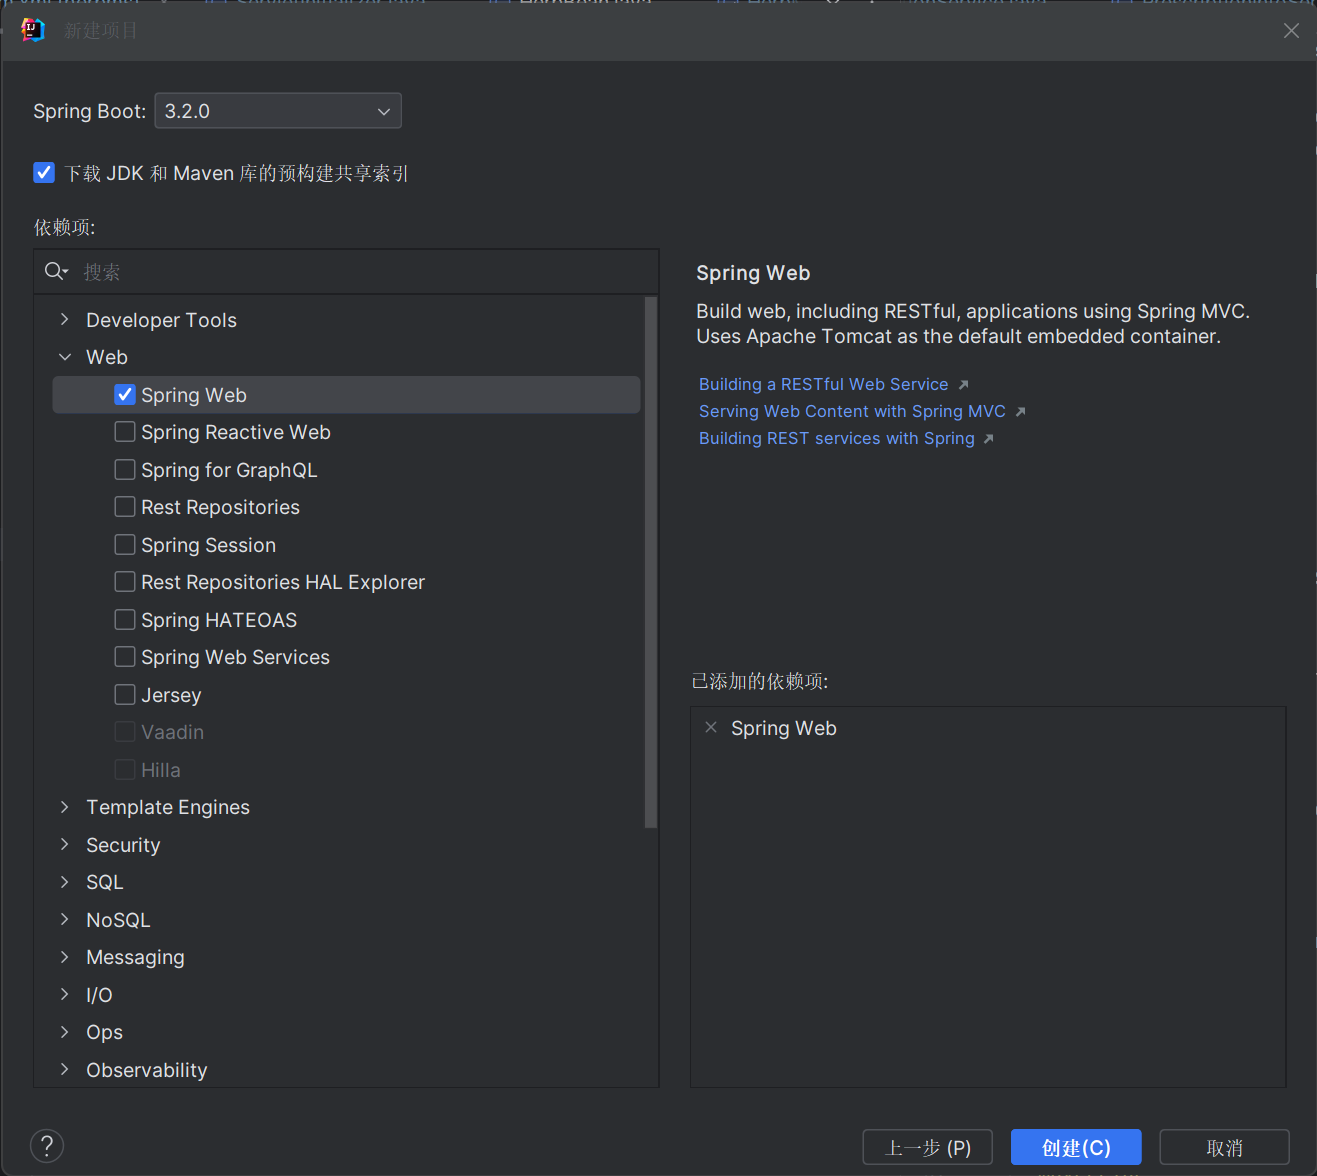Select the Template Engines tree label
1317x1176 pixels.
(168, 807)
